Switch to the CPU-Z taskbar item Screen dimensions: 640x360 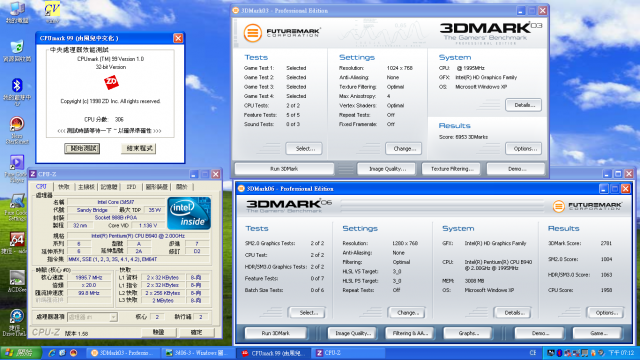(348, 353)
